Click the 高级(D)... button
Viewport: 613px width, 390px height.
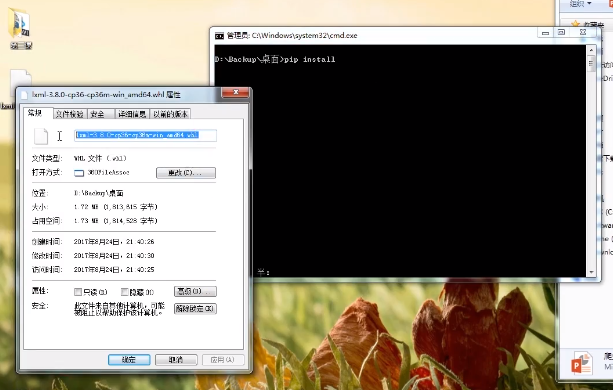(x=195, y=291)
